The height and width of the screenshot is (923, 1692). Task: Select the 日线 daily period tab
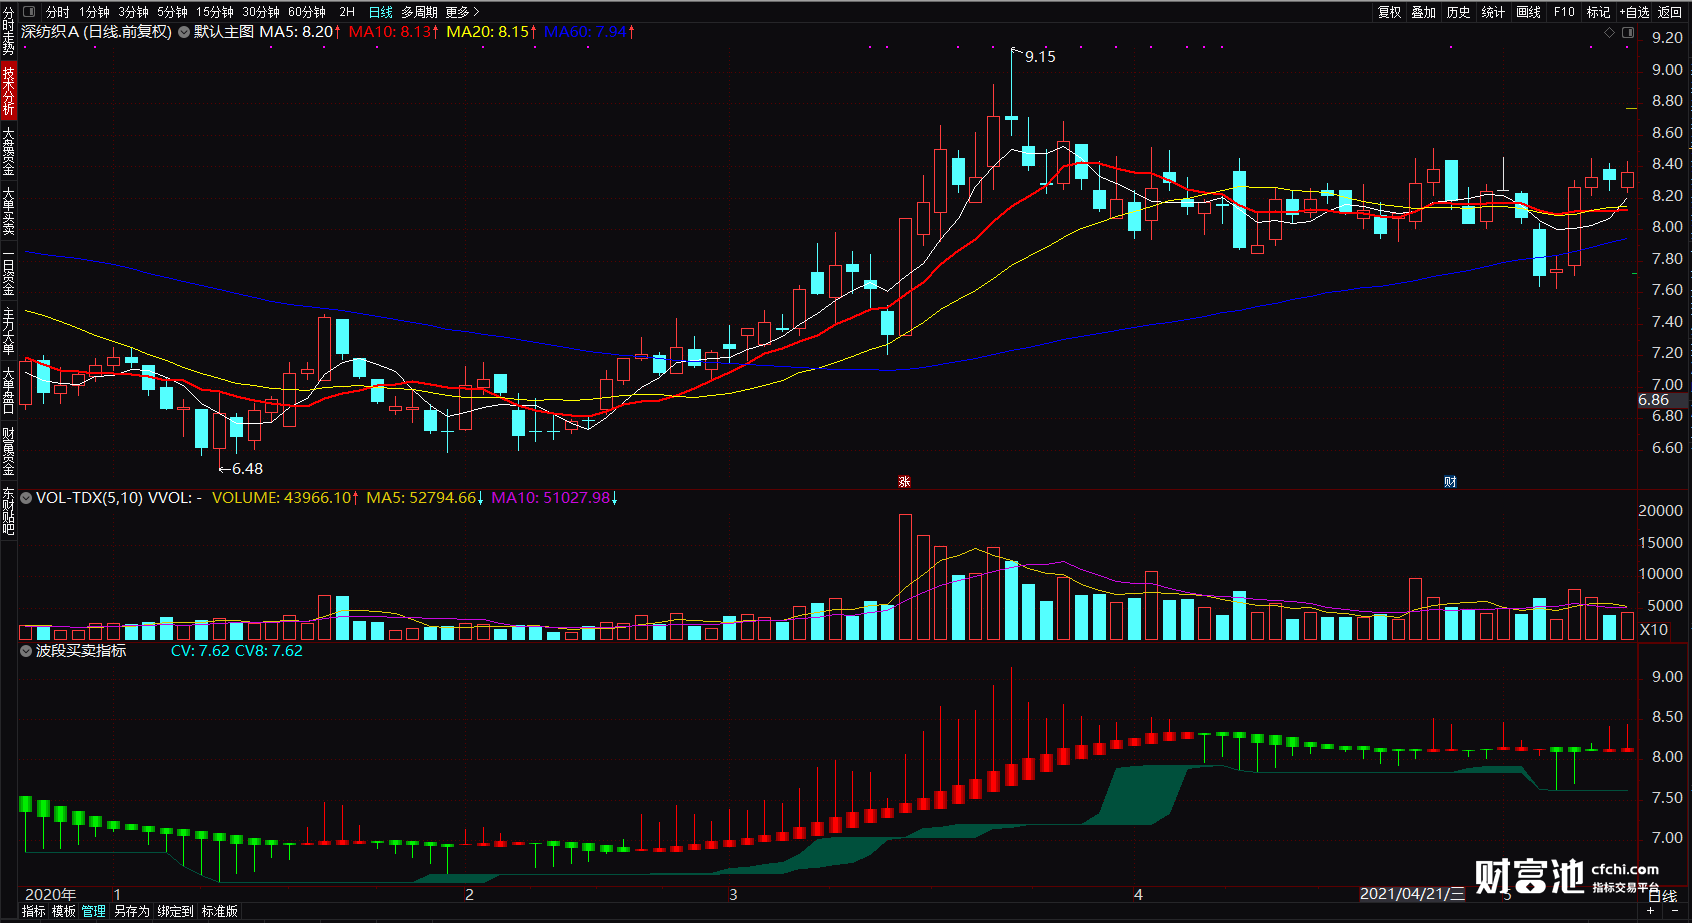380,12
